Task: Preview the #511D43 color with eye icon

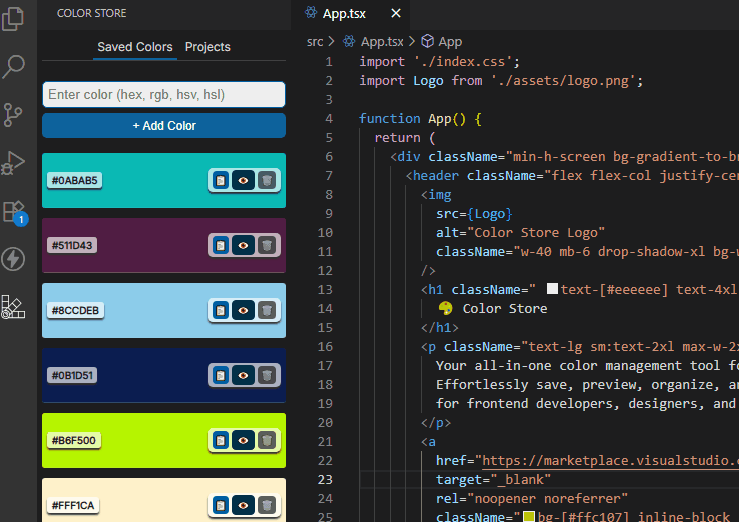Action: click(x=243, y=245)
